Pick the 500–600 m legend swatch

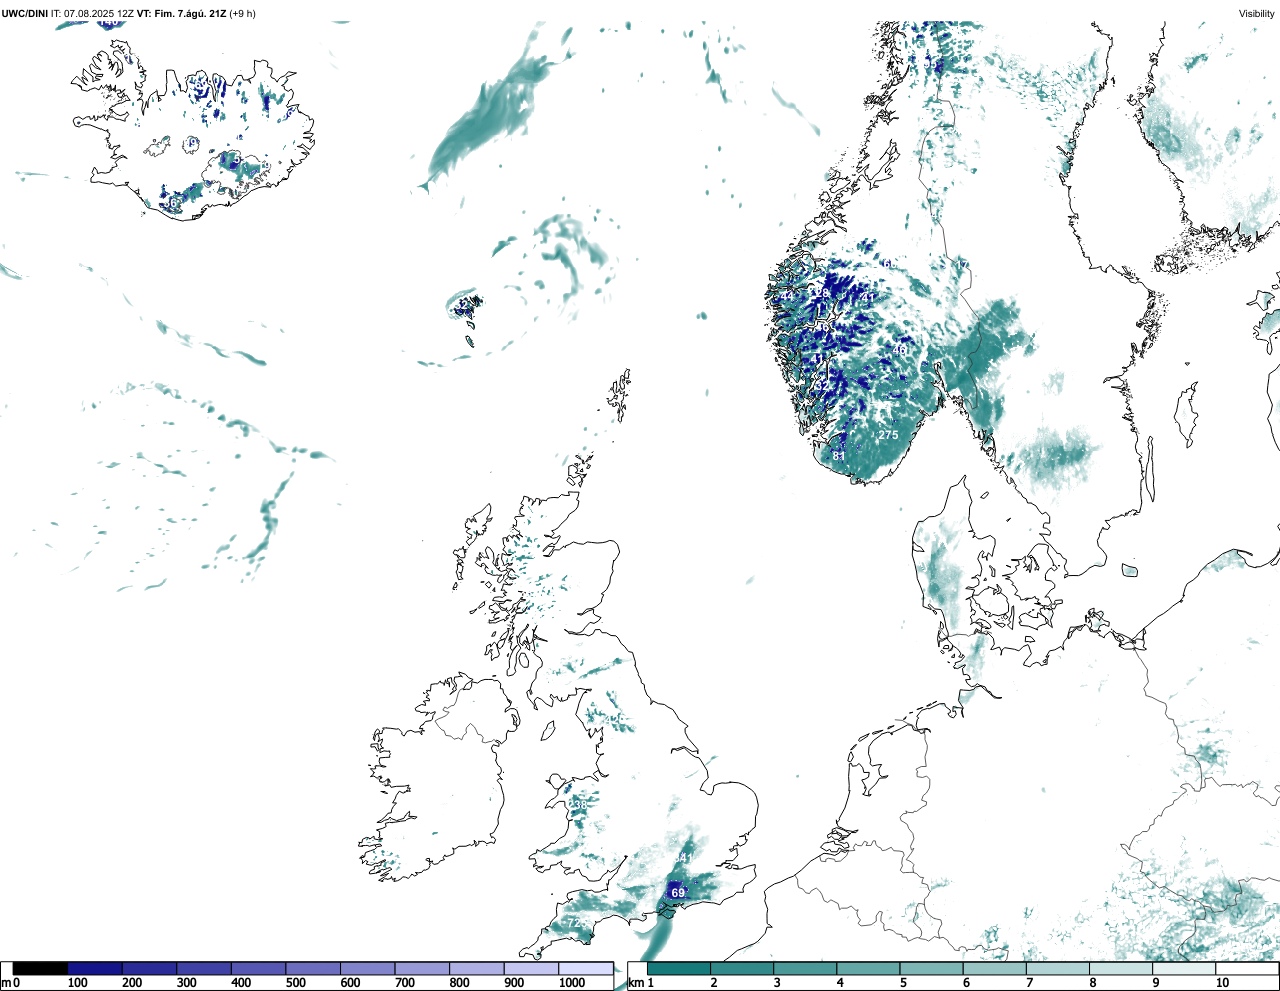[313, 969]
